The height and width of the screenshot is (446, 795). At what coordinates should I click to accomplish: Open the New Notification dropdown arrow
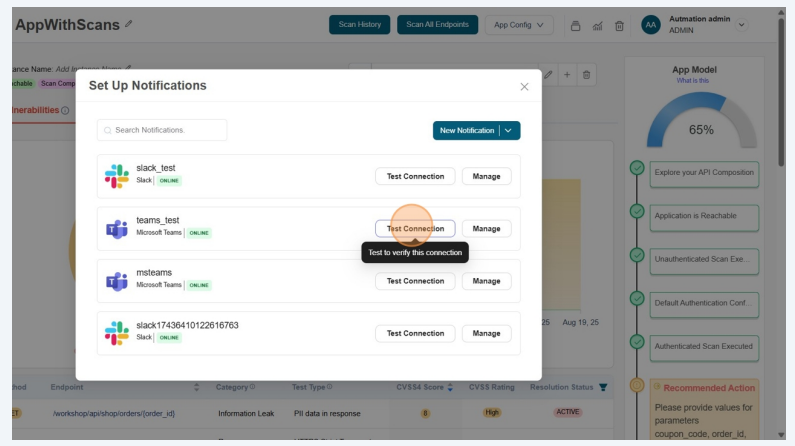(508, 130)
